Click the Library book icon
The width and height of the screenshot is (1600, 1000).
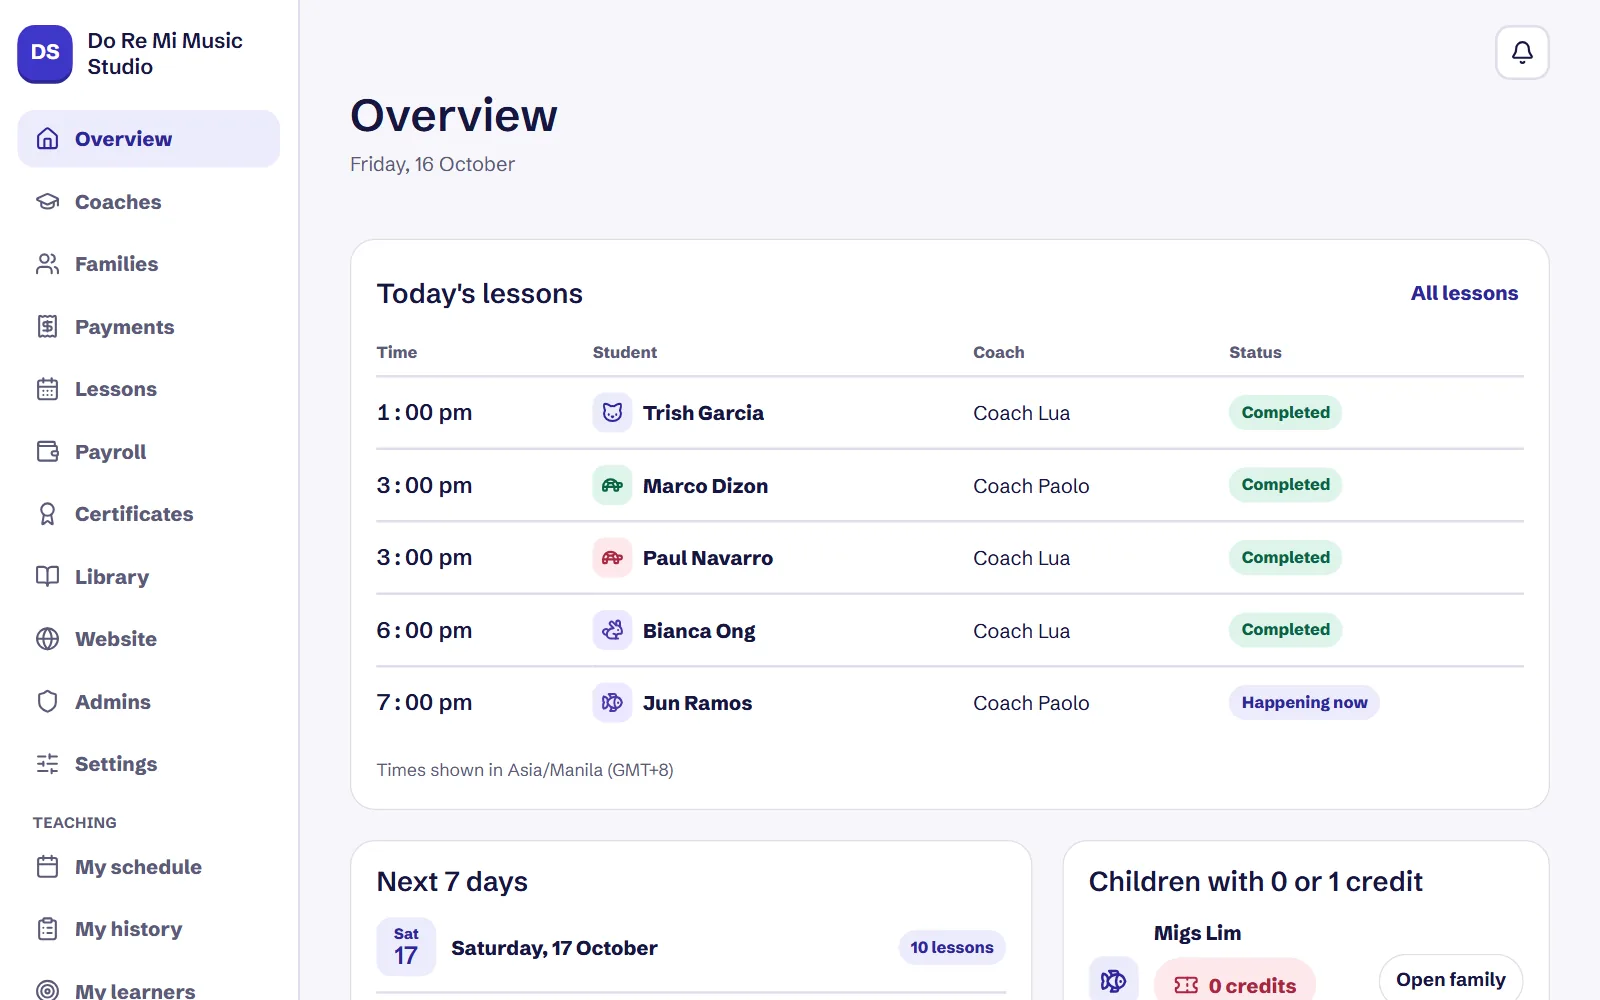47,577
